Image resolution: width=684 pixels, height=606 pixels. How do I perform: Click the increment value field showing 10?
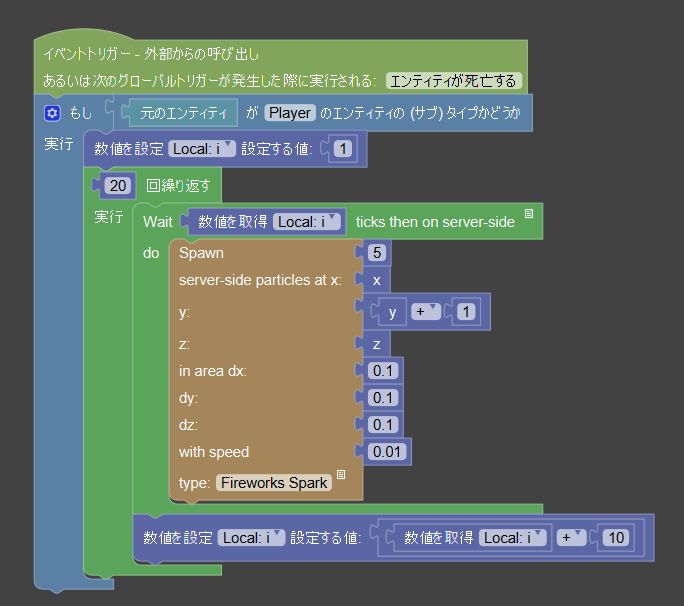[615, 538]
